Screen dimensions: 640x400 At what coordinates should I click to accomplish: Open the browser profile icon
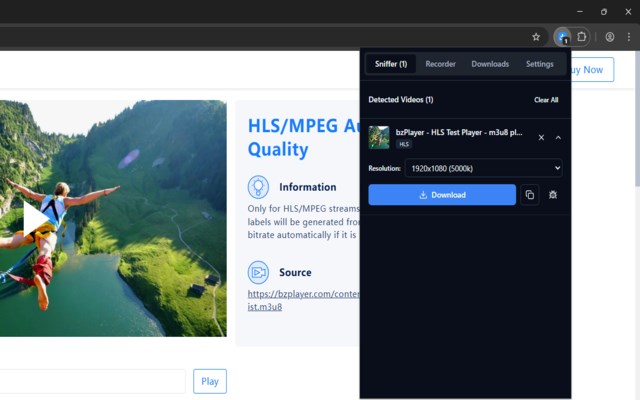[610, 37]
